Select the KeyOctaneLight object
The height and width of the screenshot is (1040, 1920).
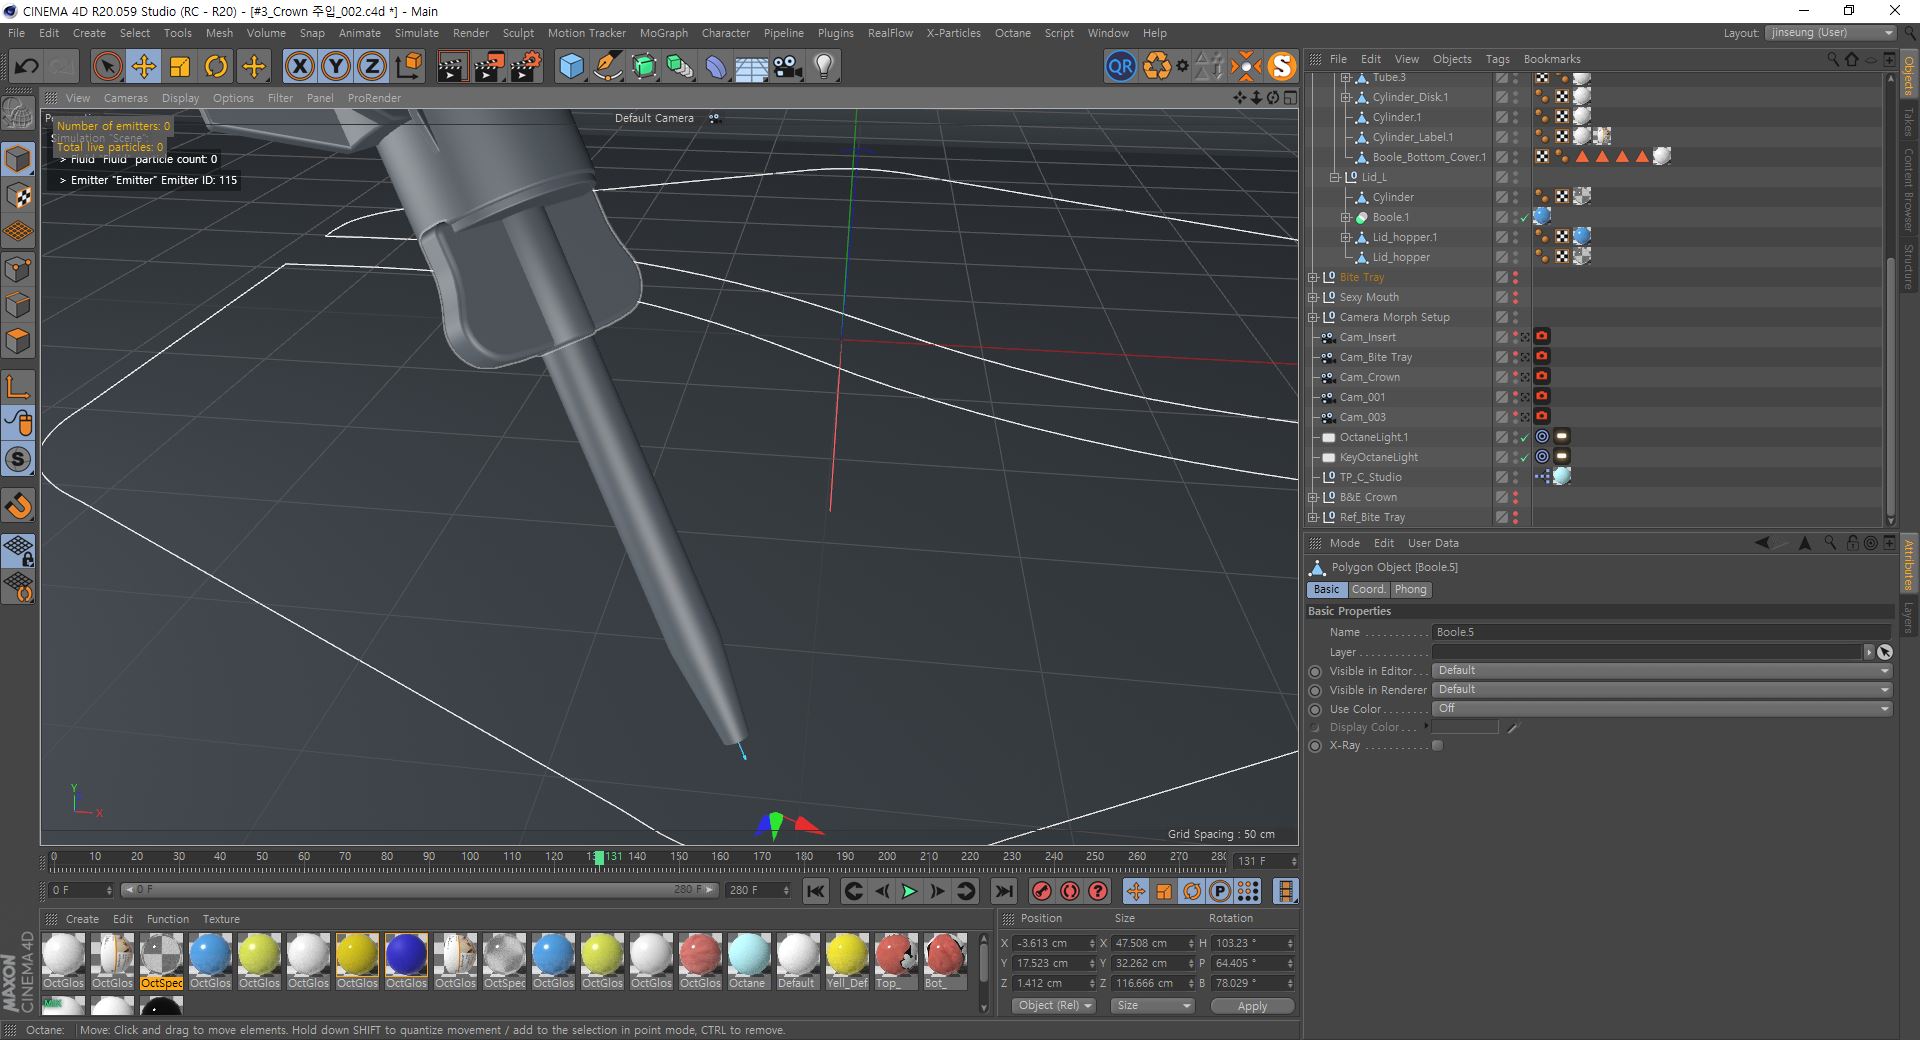(x=1378, y=457)
